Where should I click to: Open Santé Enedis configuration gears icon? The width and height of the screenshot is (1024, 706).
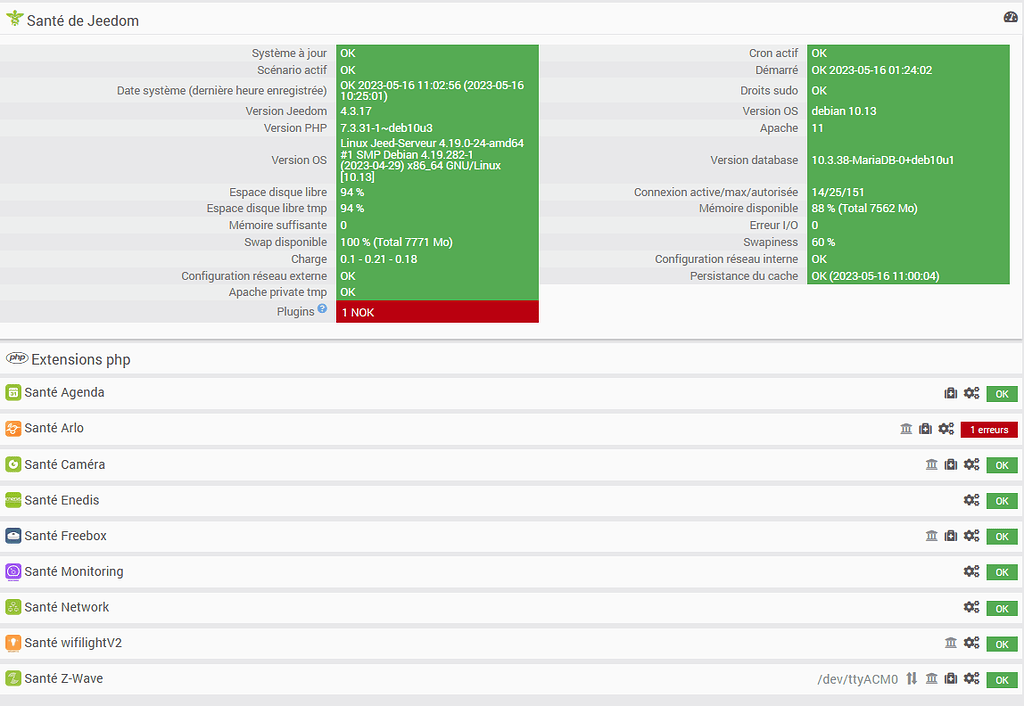(x=972, y=500)
